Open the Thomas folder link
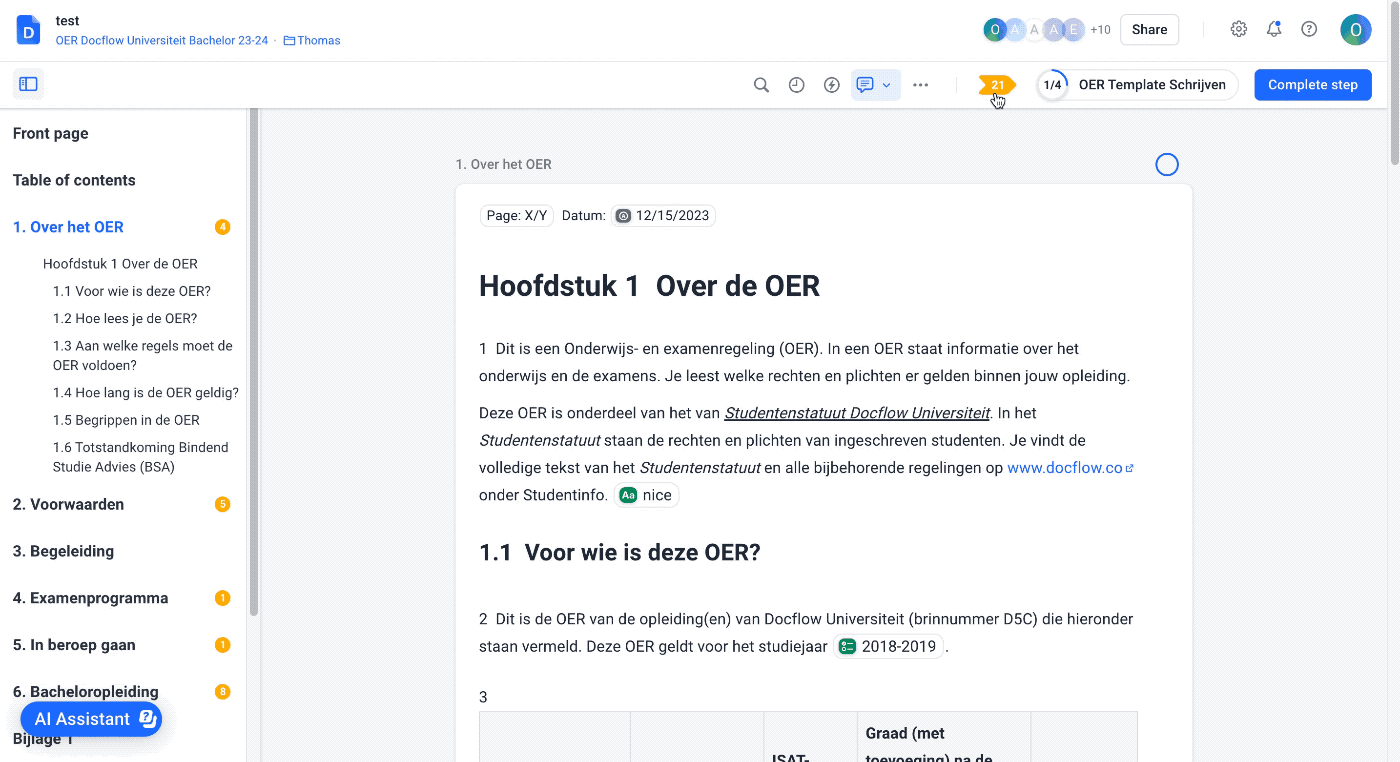 312,41
